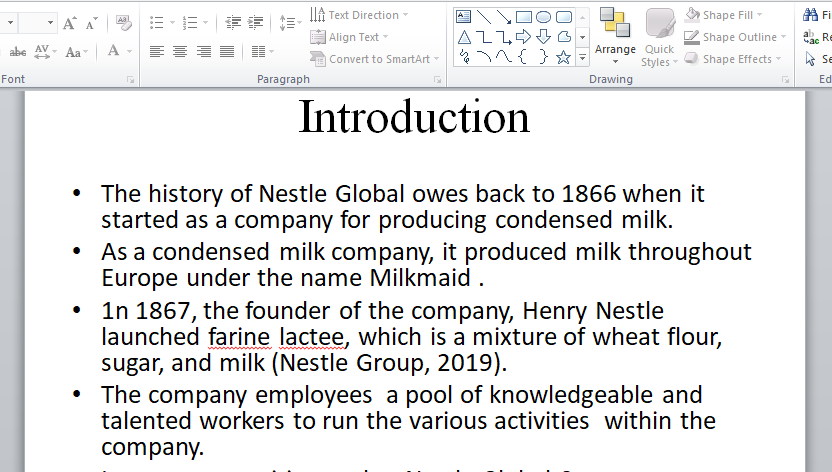
Task: Click bullet text mentioning Milkmaid
Action: coord(426,265)
